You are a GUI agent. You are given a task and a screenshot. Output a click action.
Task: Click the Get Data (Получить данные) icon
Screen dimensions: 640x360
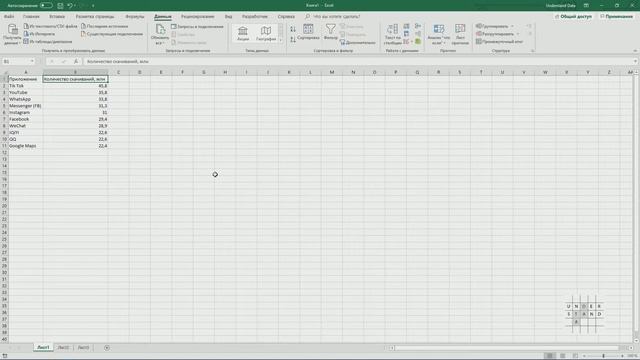click(x=12, y=34)
